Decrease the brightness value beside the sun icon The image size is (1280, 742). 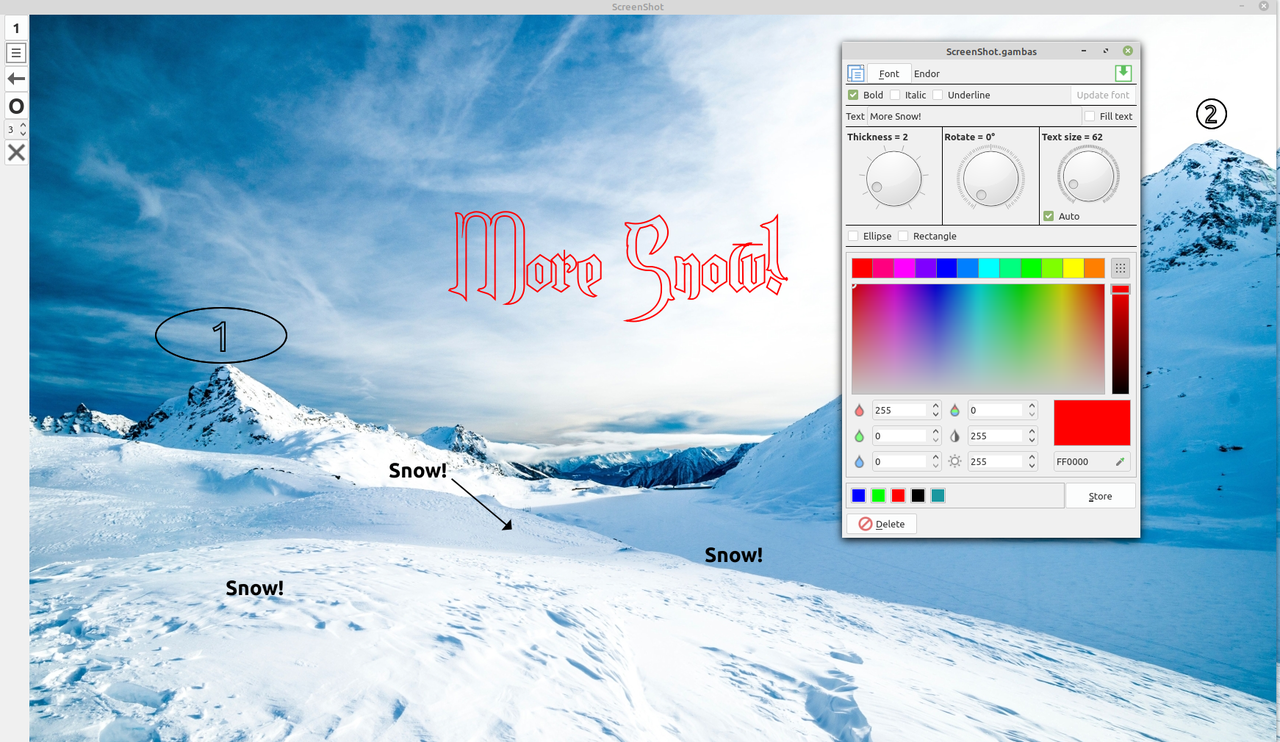click(1032, 466)
